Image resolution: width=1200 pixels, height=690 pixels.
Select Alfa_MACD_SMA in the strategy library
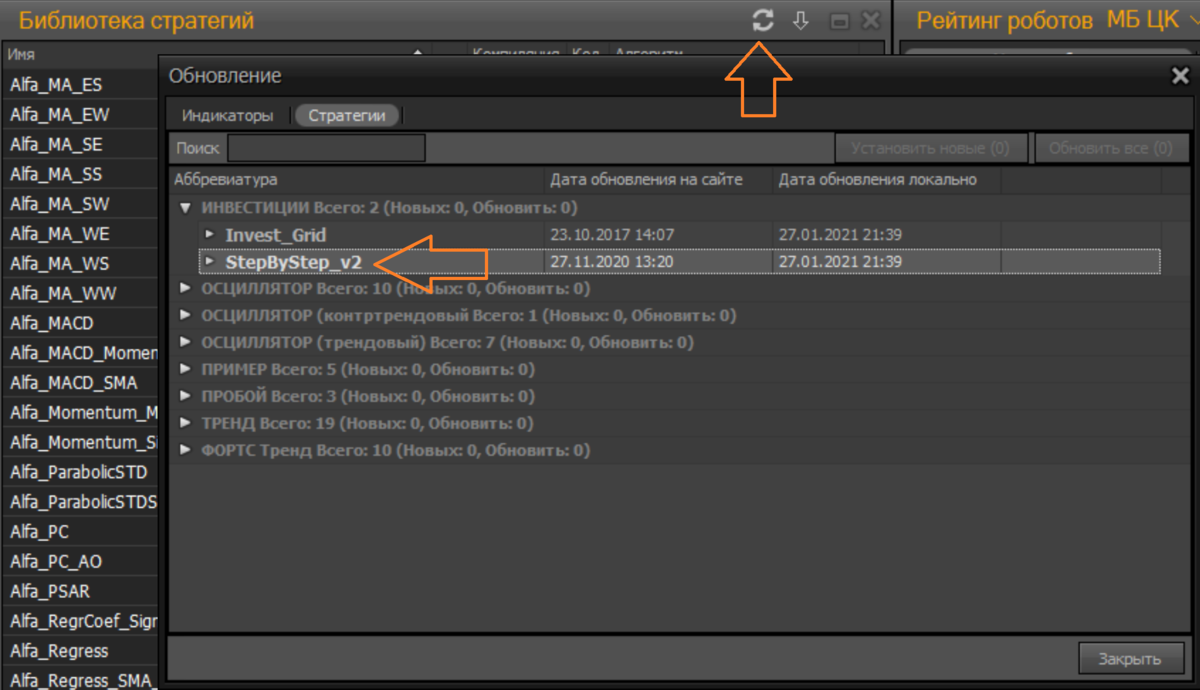tap(74, 383)
